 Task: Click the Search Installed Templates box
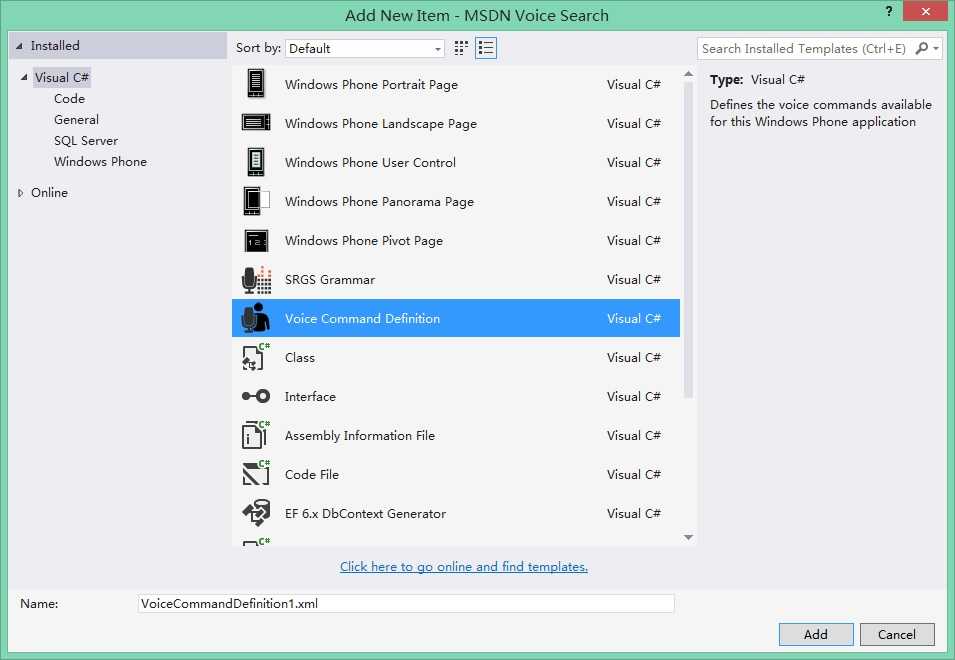(804, 48)
